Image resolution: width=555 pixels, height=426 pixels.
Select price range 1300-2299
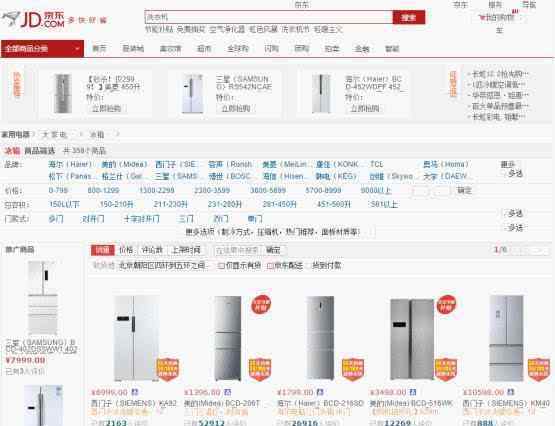click(156, 190)
